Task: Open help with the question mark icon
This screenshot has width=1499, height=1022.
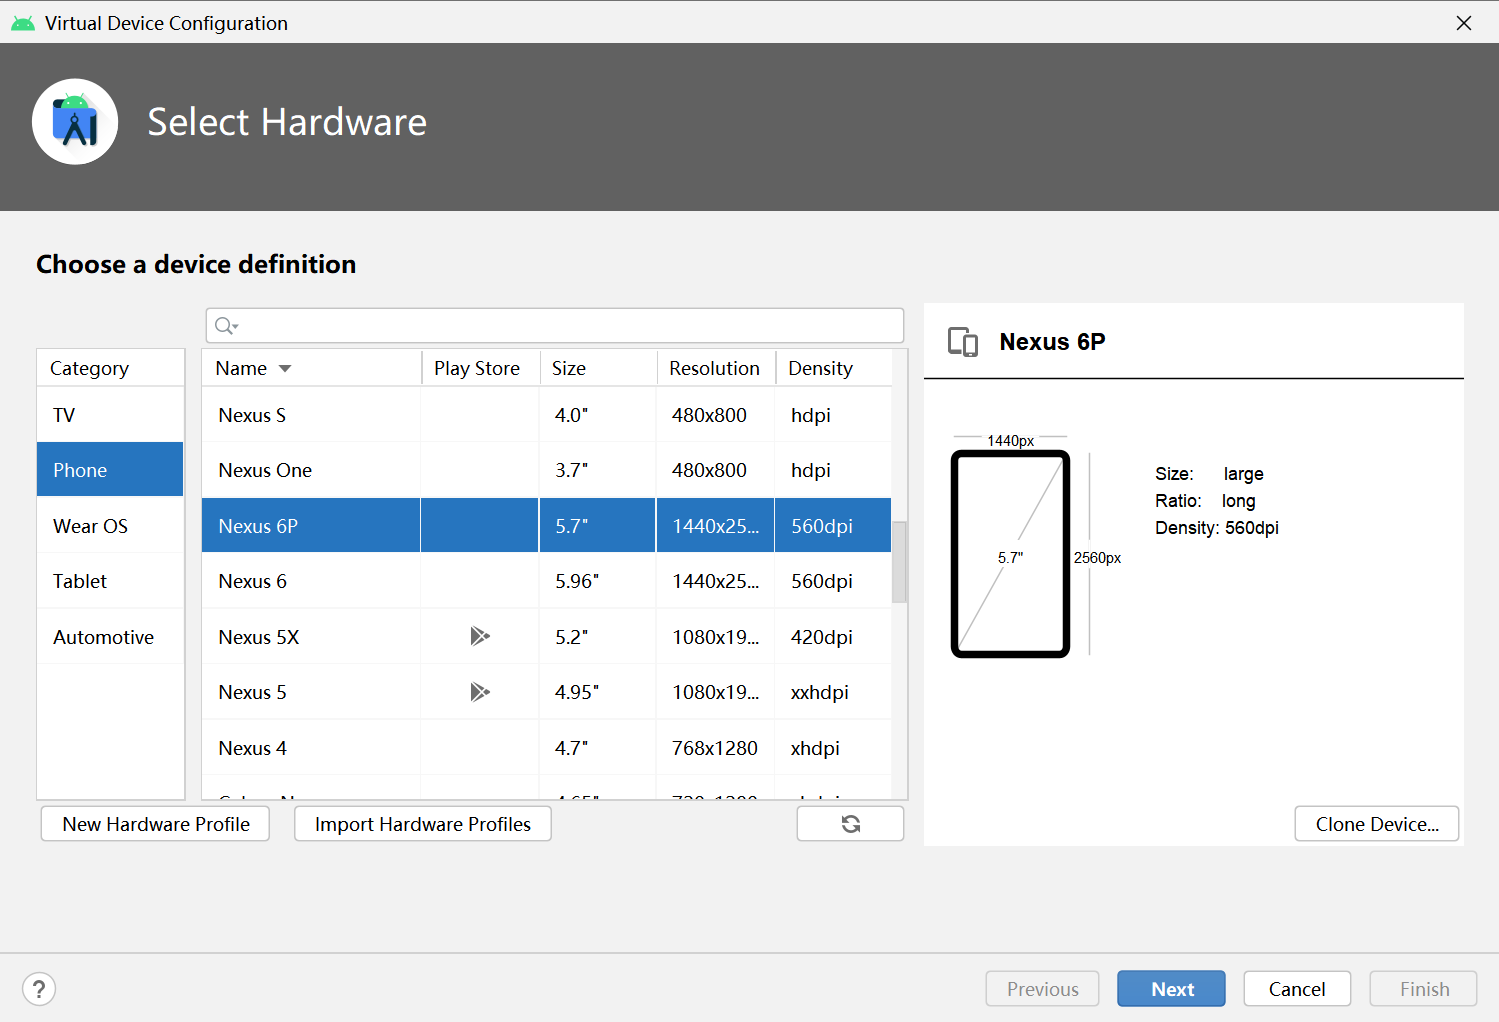Action: [39, 989]
